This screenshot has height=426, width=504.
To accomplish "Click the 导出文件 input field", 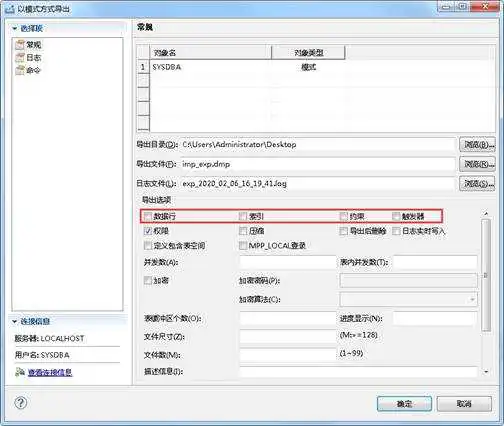I will click(318, 164).
